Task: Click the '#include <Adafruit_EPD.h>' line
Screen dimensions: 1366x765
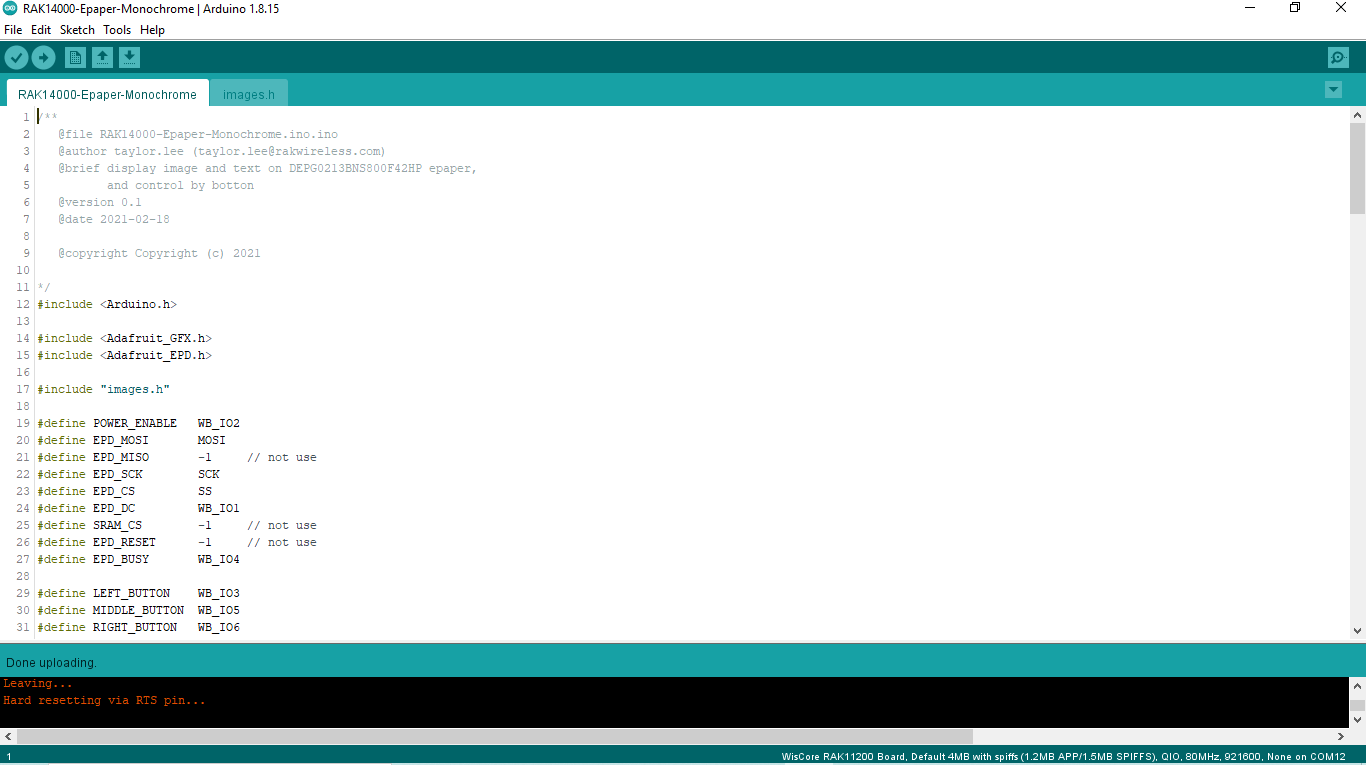Action: pyautogui.click(x=124, y=355)
